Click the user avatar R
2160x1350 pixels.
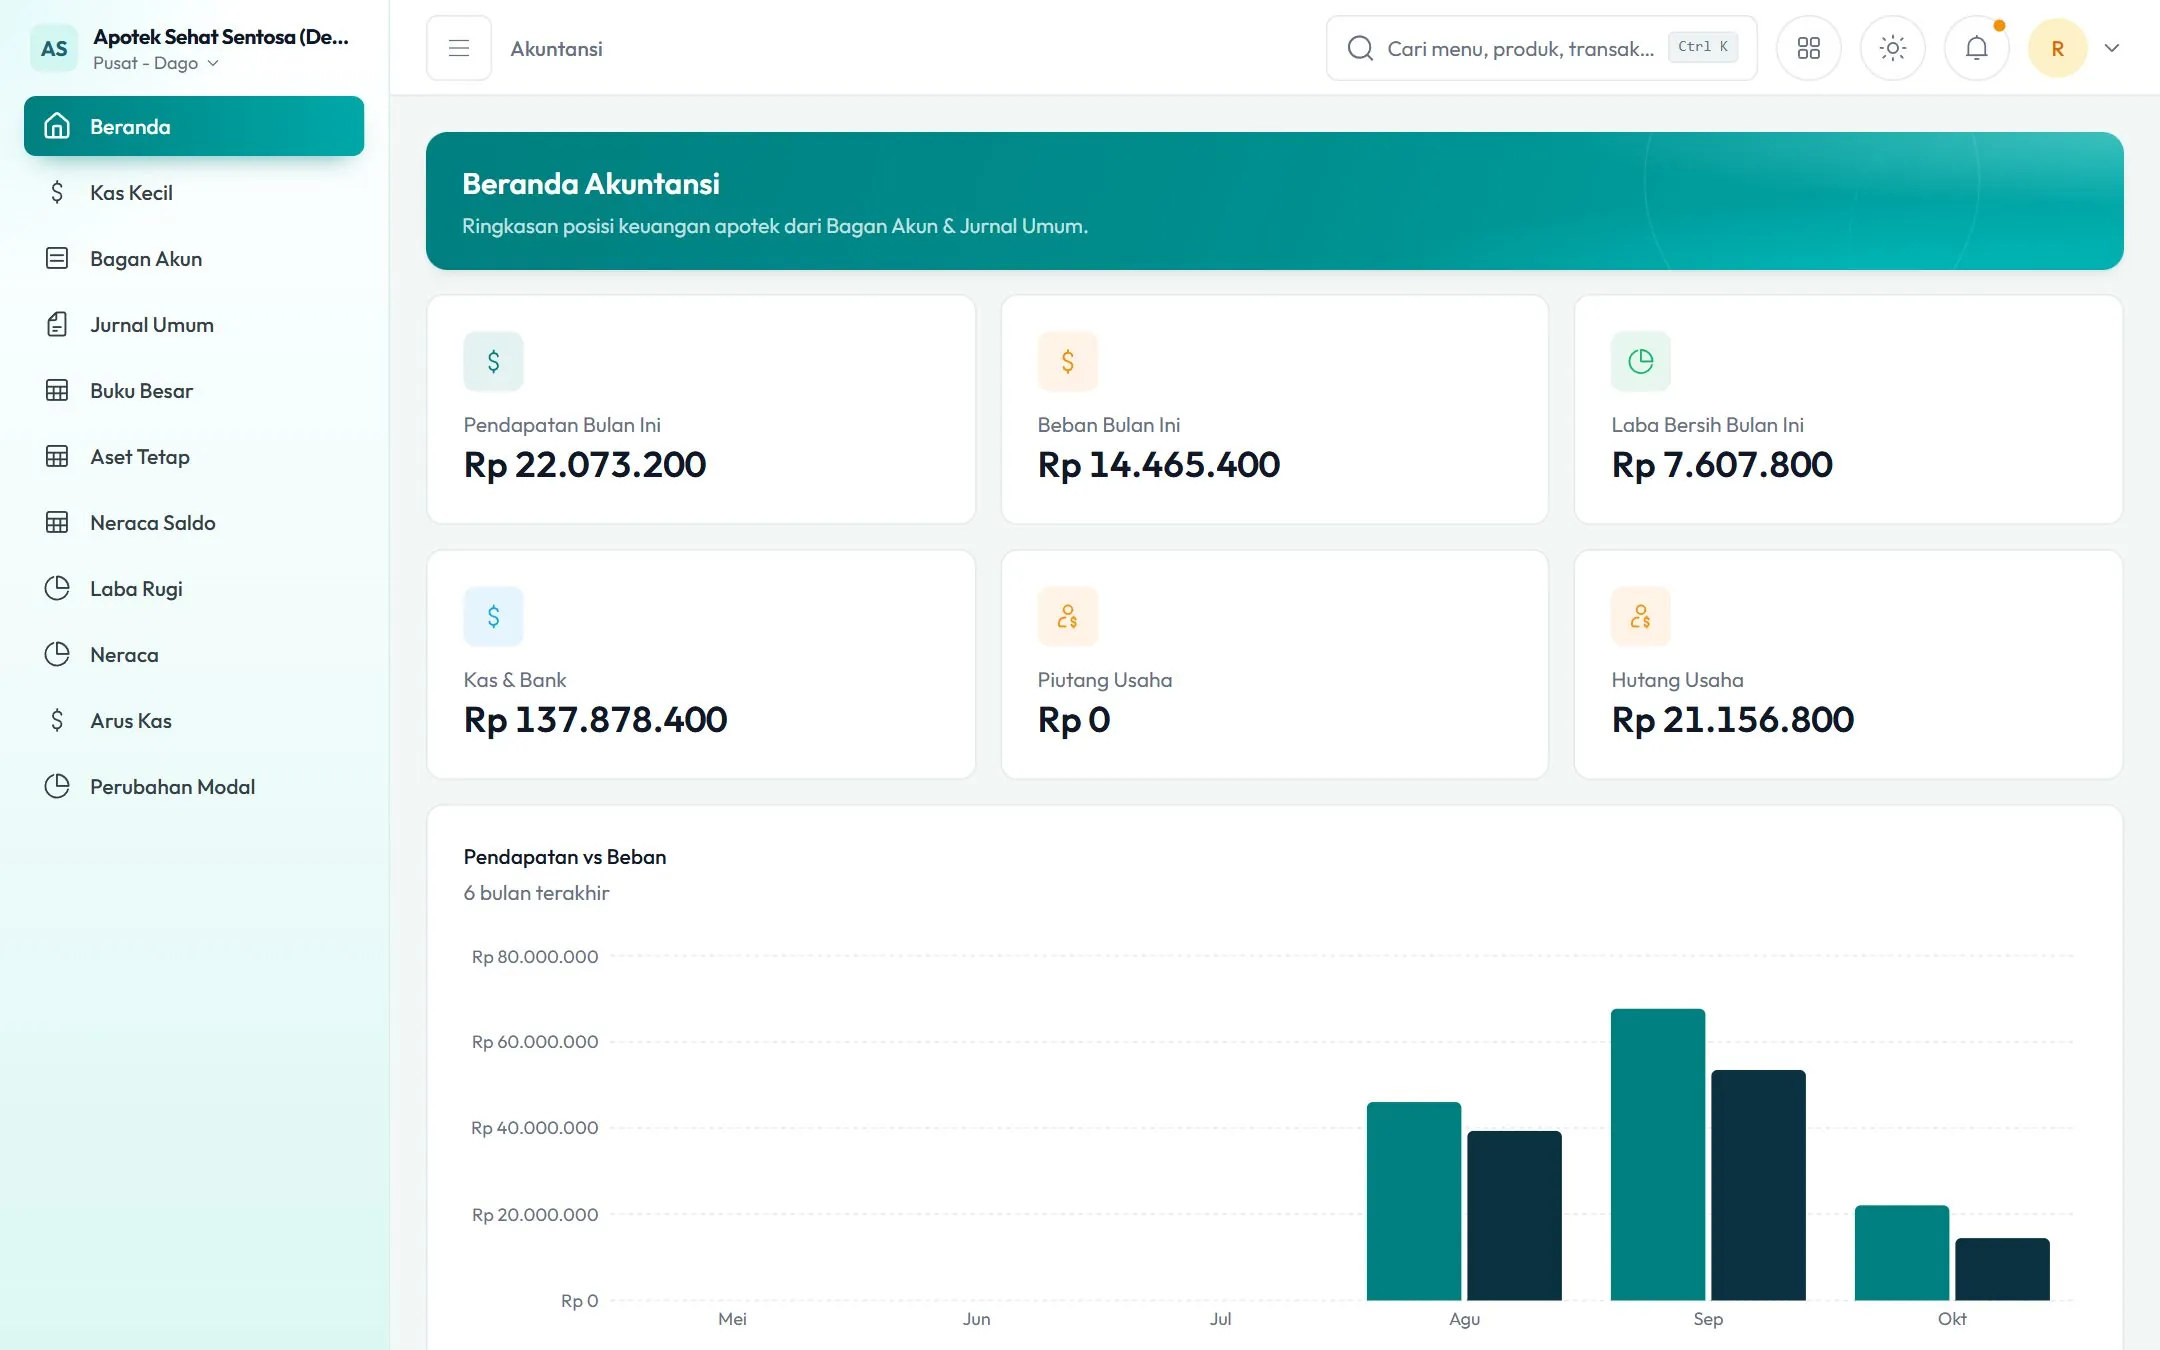2057,48
